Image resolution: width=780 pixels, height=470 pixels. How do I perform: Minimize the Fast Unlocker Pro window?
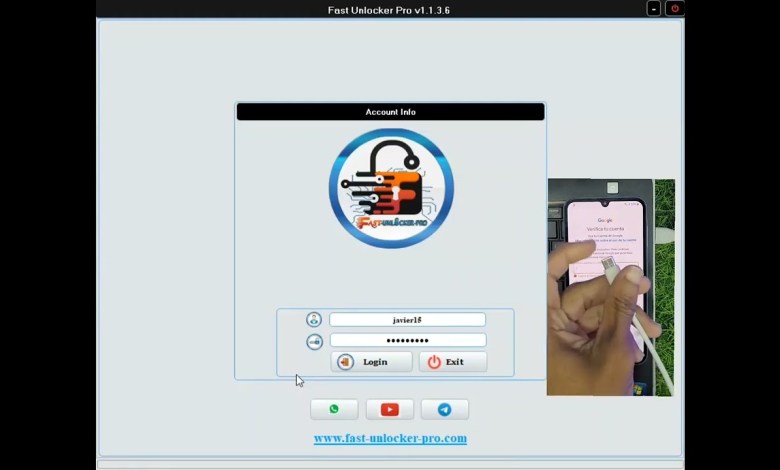[x=654, y=9]
